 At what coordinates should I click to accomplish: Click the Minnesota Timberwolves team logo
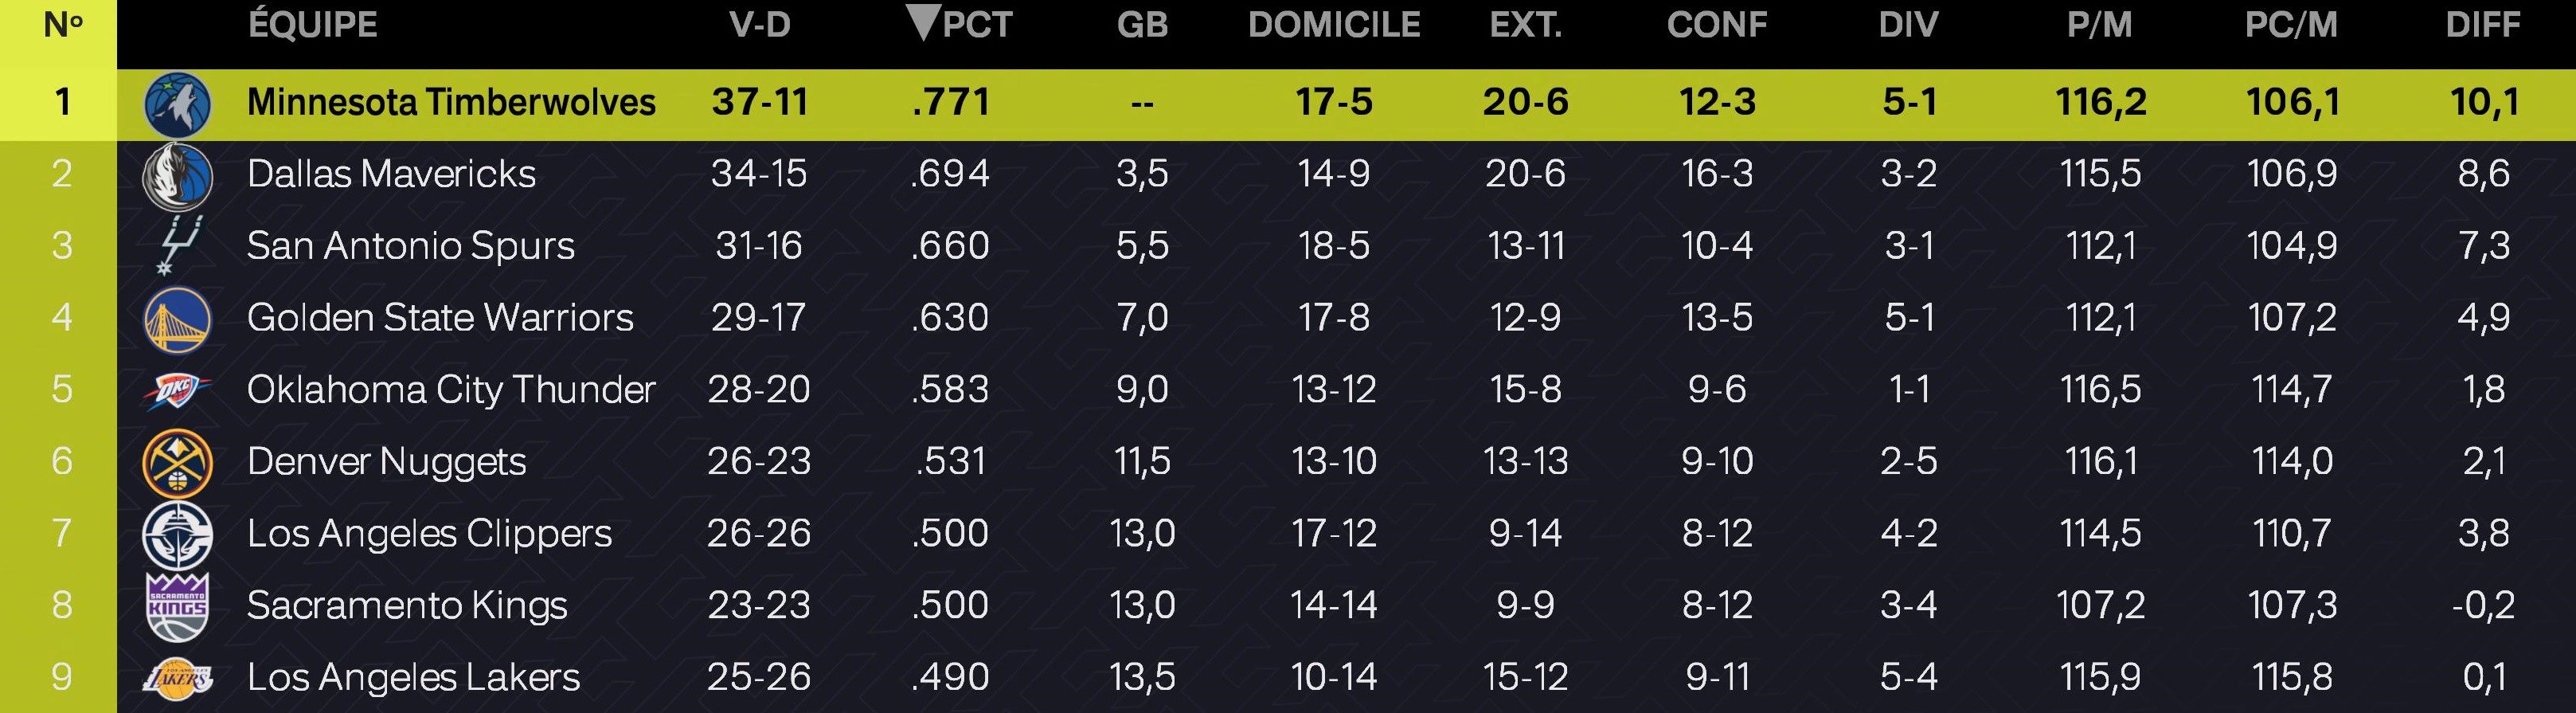pos(177,104)
